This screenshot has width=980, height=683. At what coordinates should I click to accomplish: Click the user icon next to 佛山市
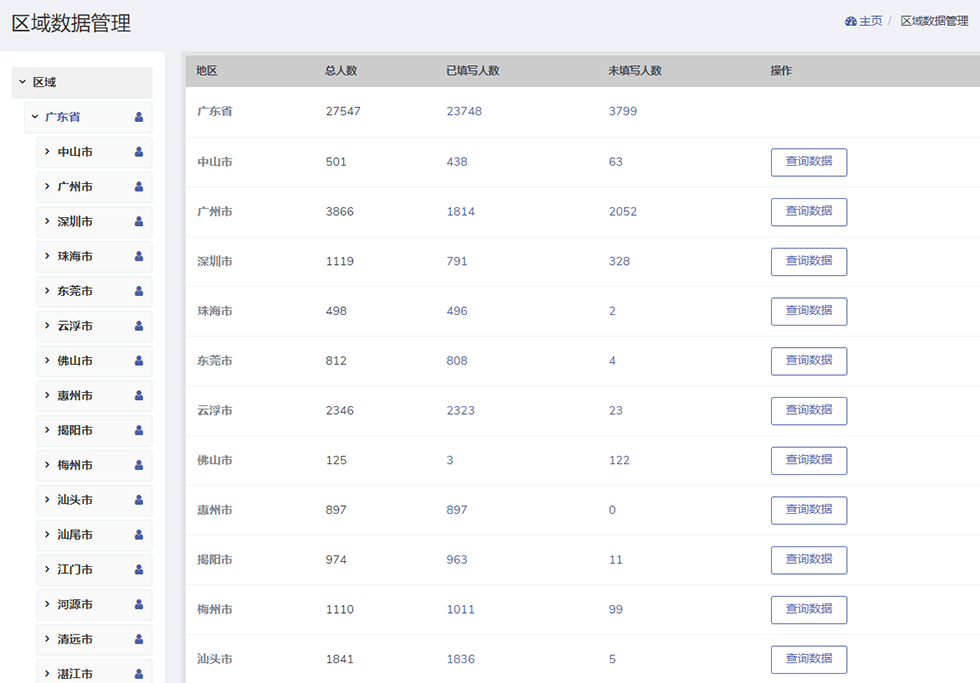pos(139,361)
